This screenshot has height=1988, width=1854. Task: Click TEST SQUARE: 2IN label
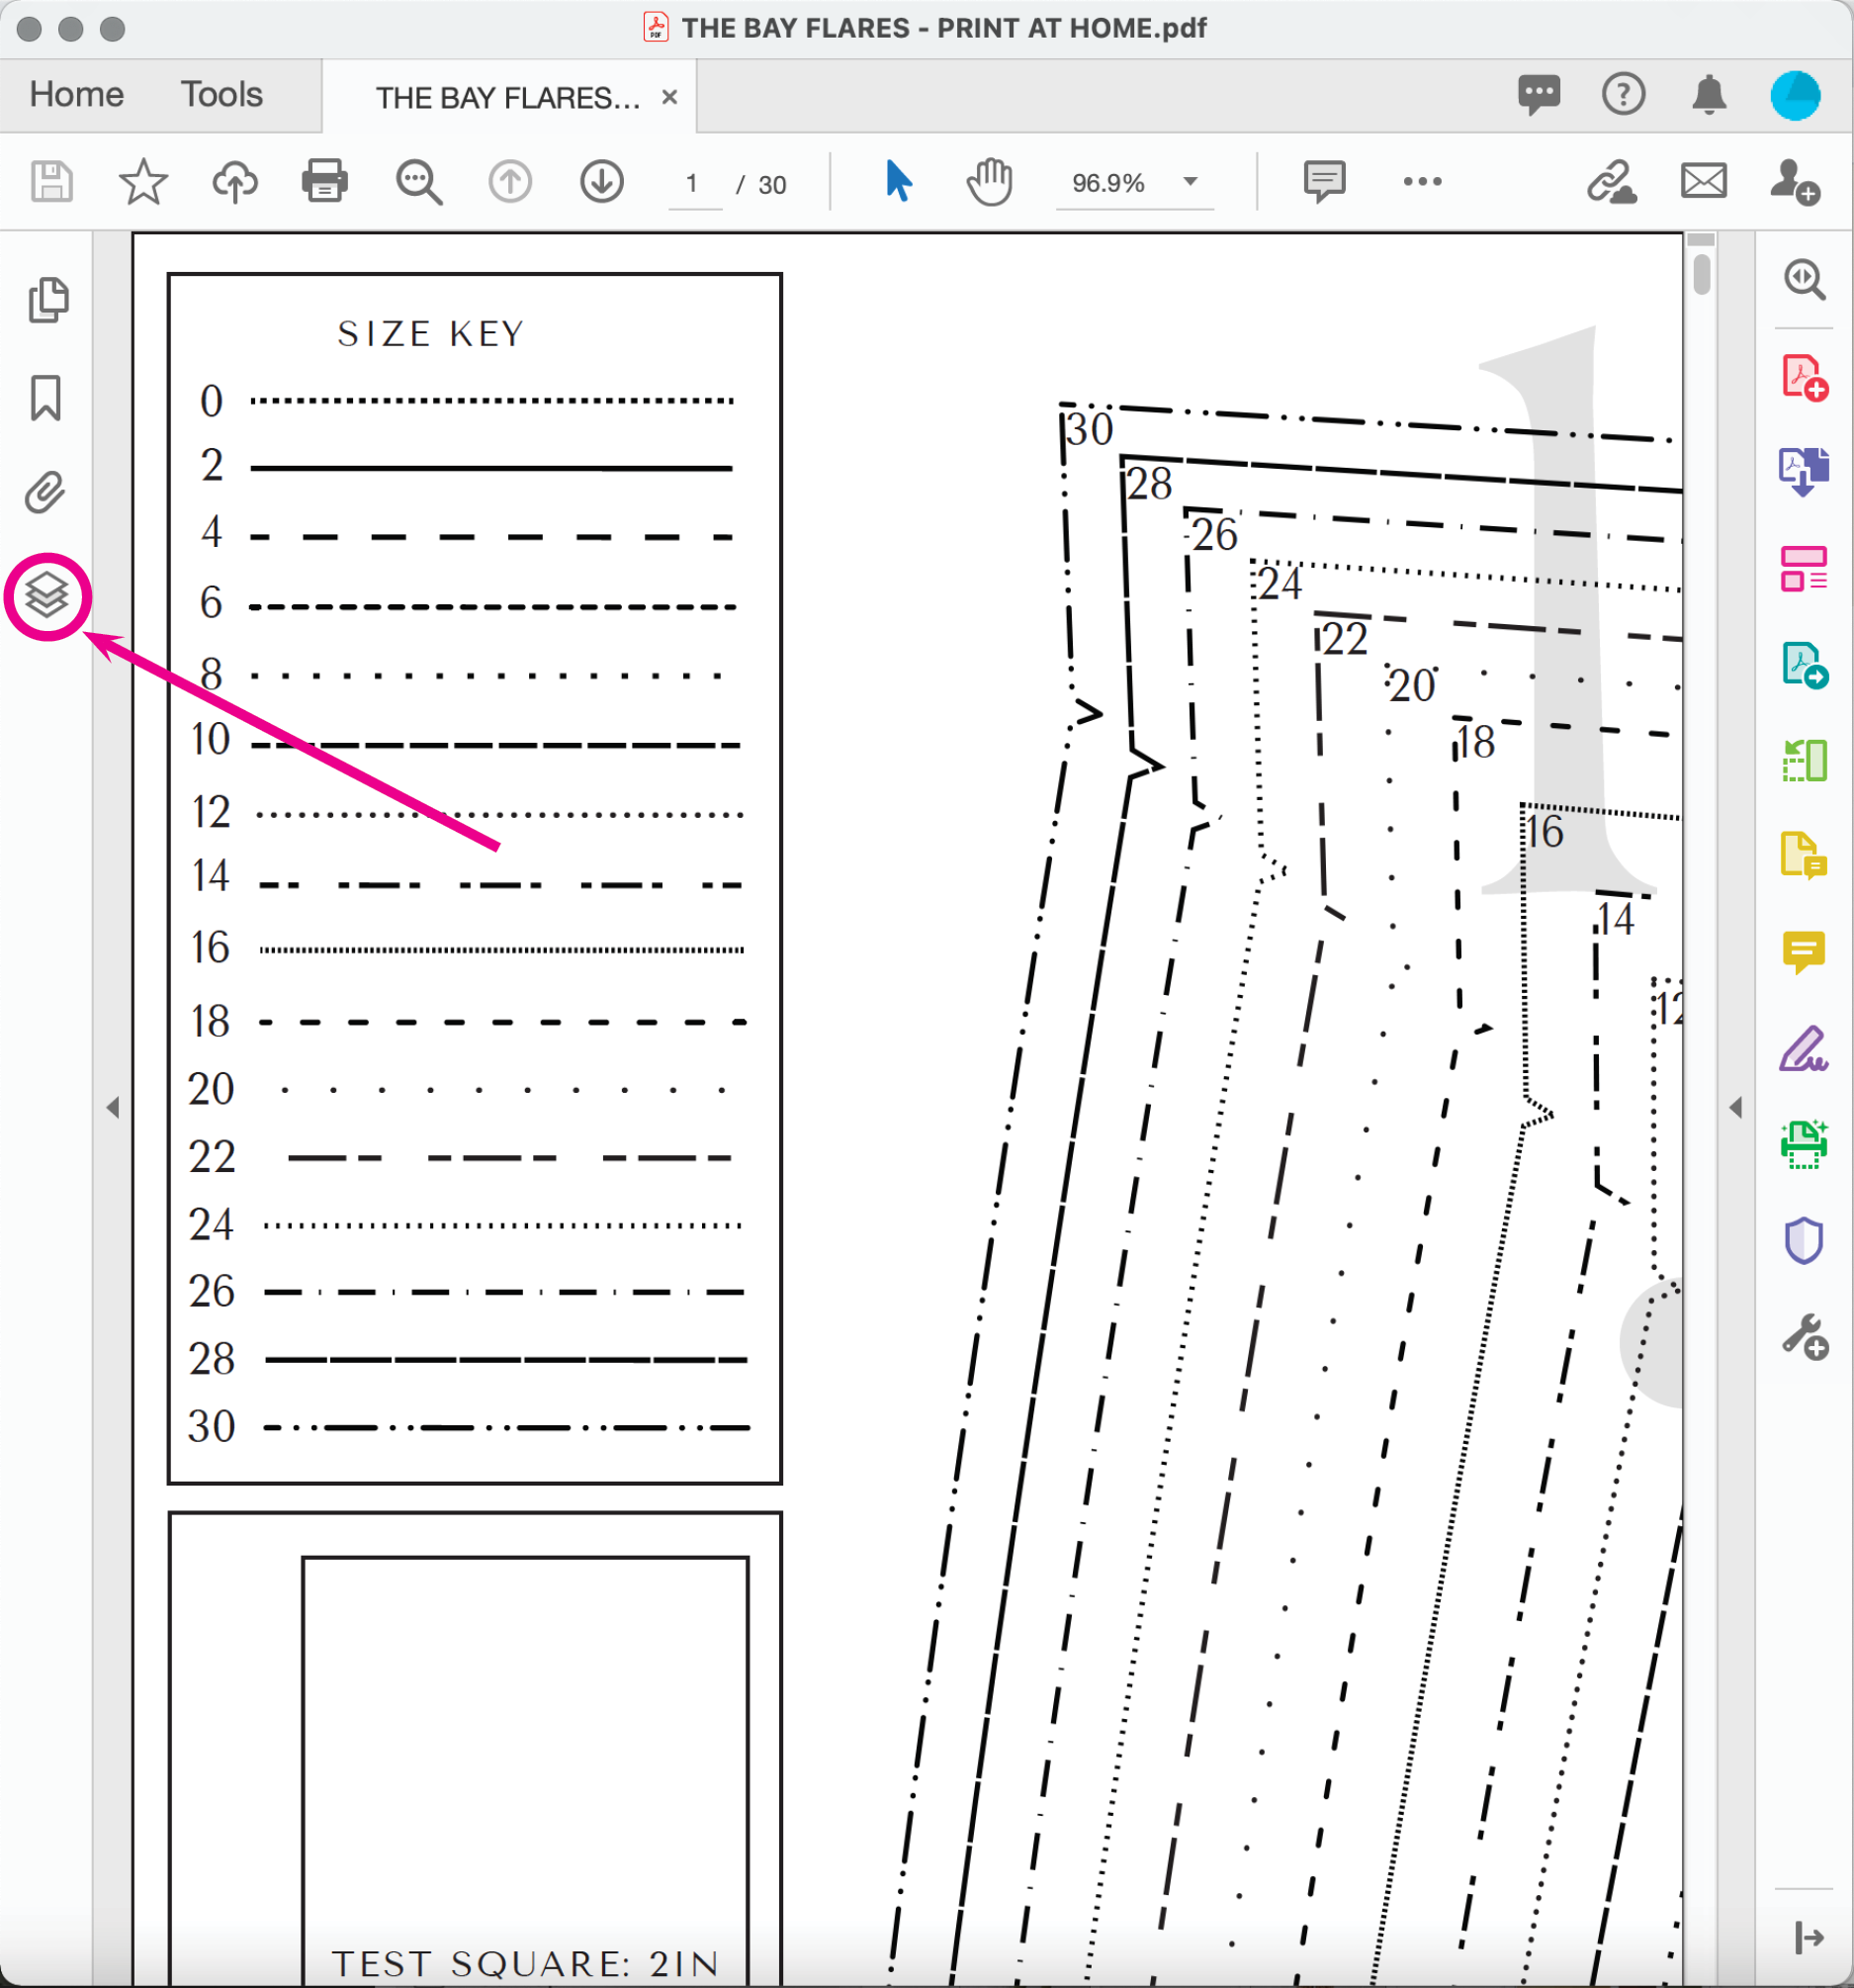coord(526,1962)
